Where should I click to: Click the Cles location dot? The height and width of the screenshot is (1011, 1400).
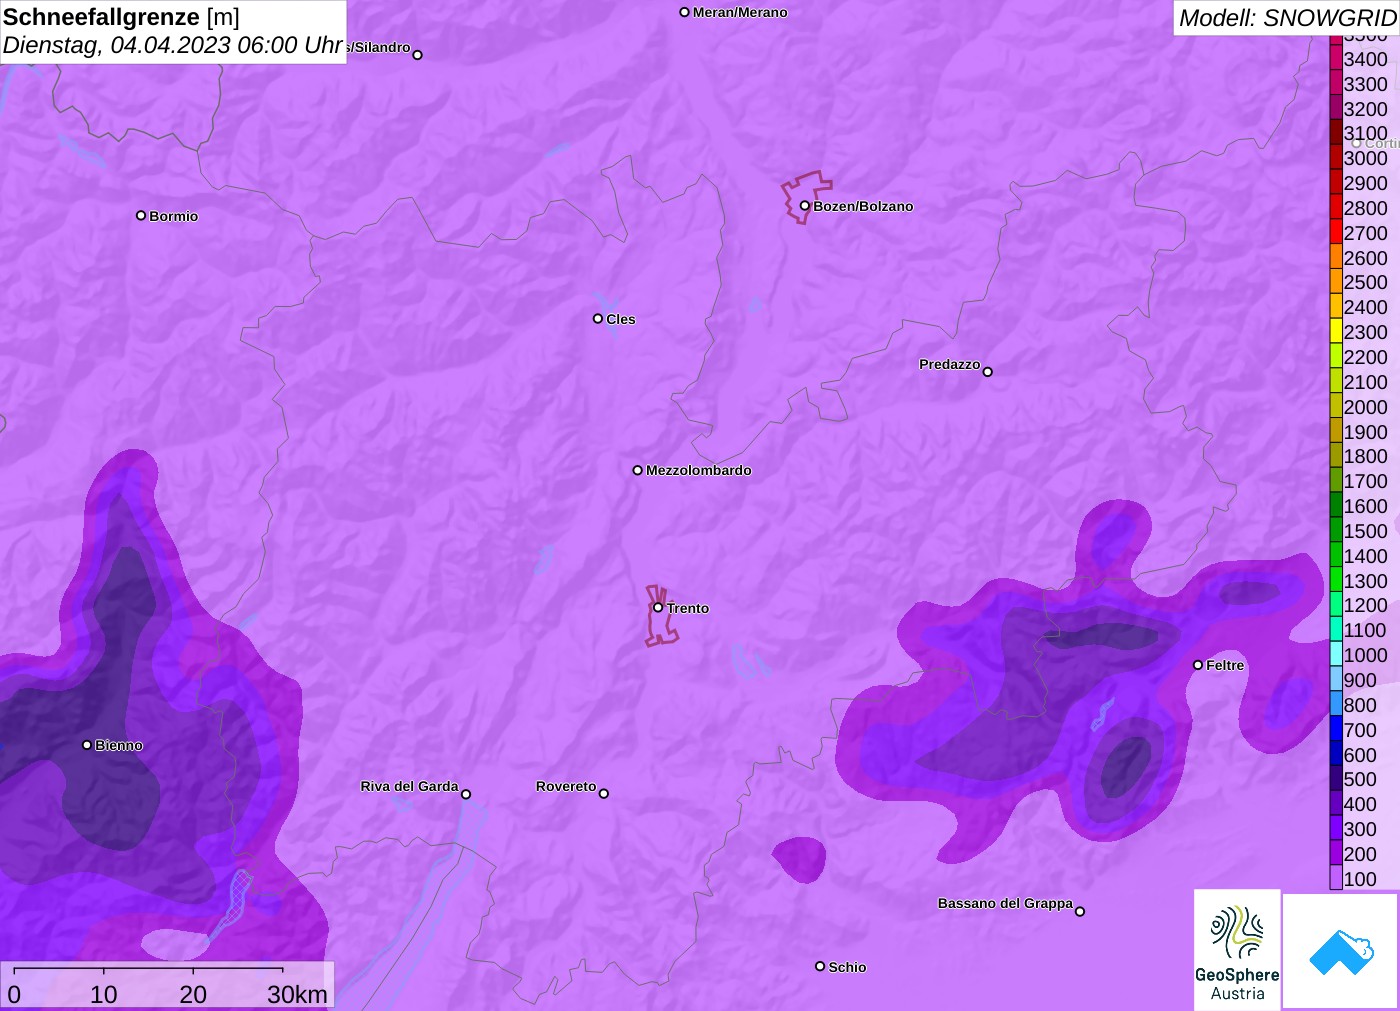click(598, 319)
